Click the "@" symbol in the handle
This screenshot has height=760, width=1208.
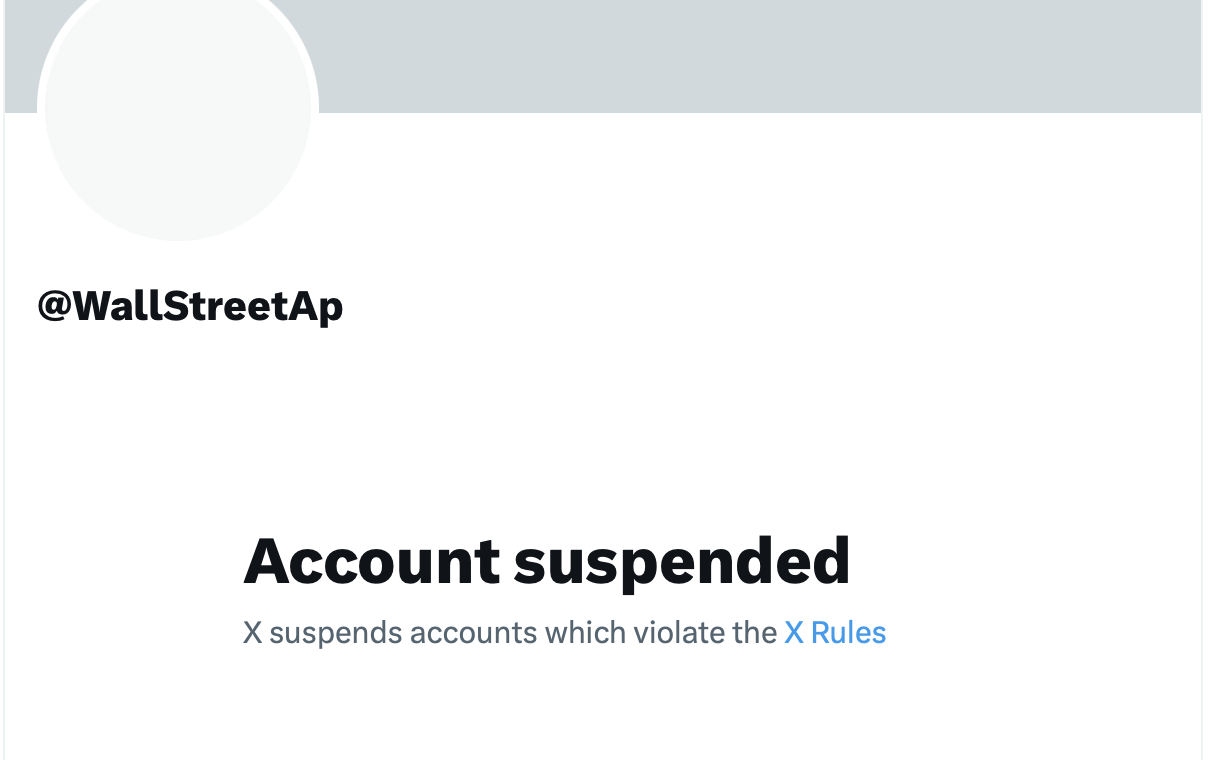click(x=53, y=306)
